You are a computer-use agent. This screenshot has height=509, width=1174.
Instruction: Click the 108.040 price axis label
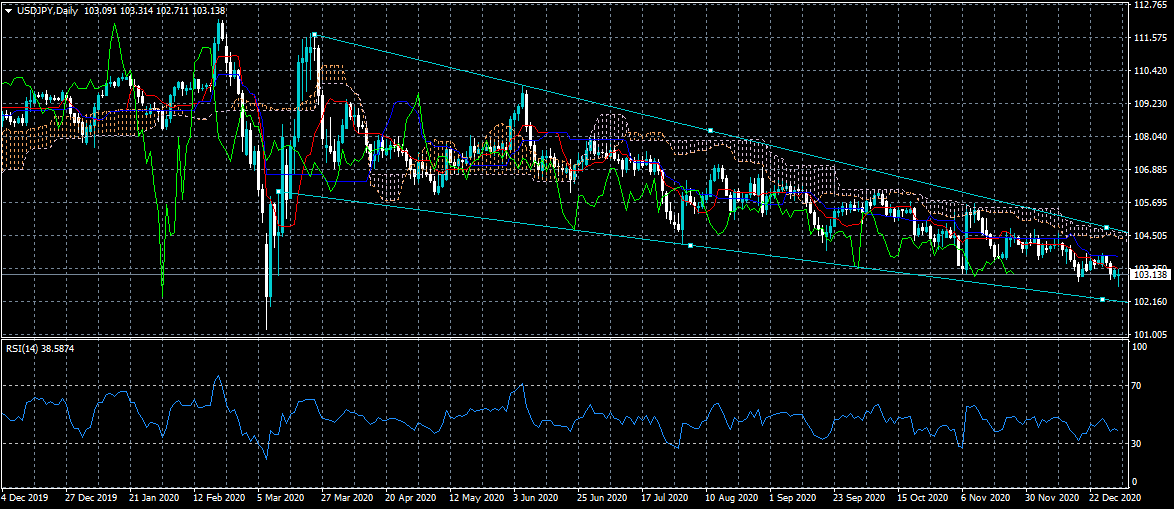click(1151, 136)
